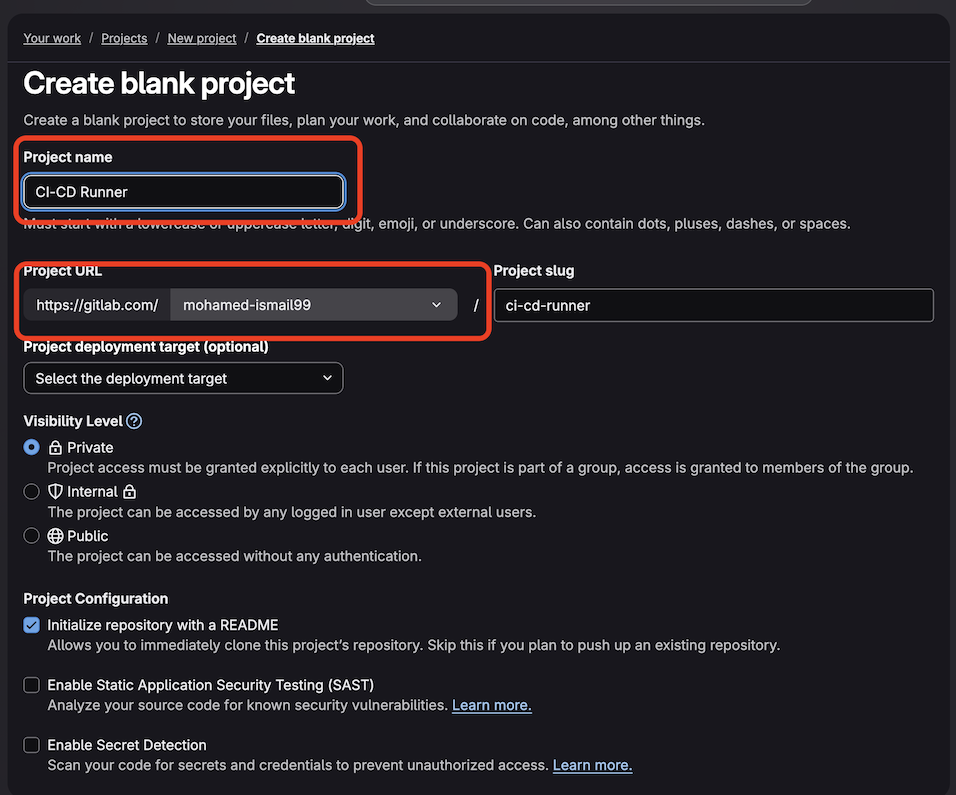Uncheck Initialize repository with a README
The height and width of the screenshot is (795, 956).
click(x=31, y=624)
